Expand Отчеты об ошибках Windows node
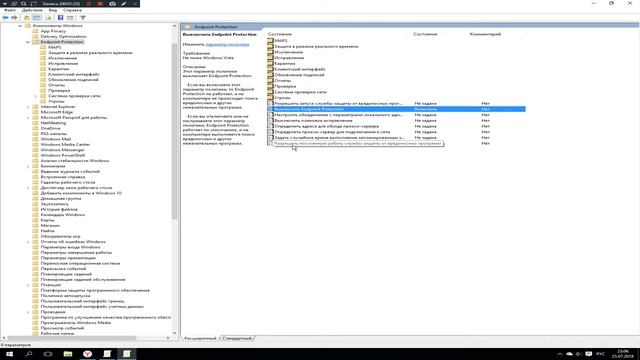This screenshot has height=360, width=640. point(28,242)
